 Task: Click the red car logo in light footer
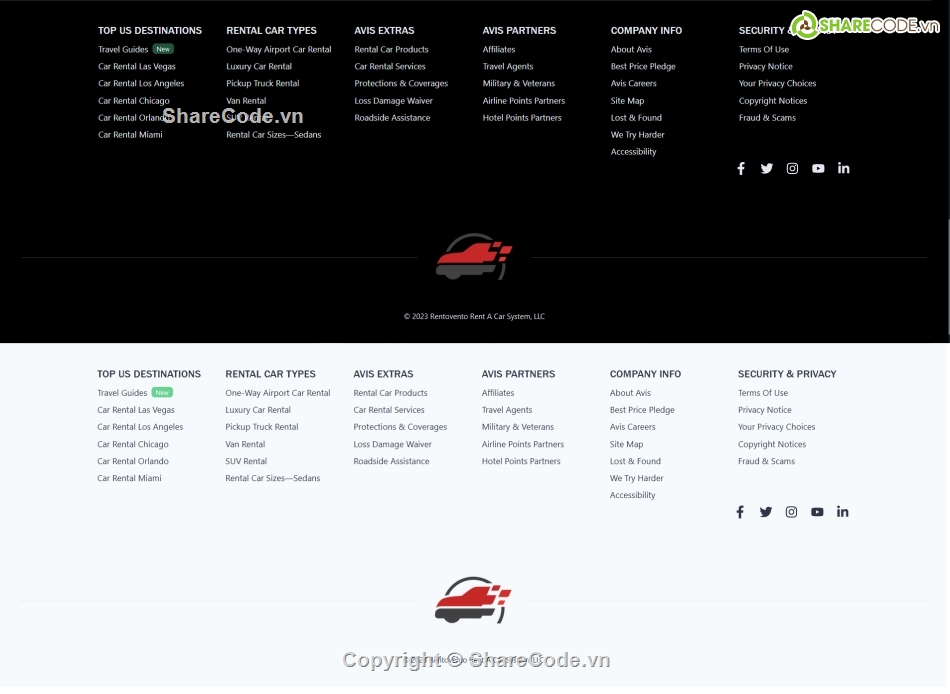473,600
